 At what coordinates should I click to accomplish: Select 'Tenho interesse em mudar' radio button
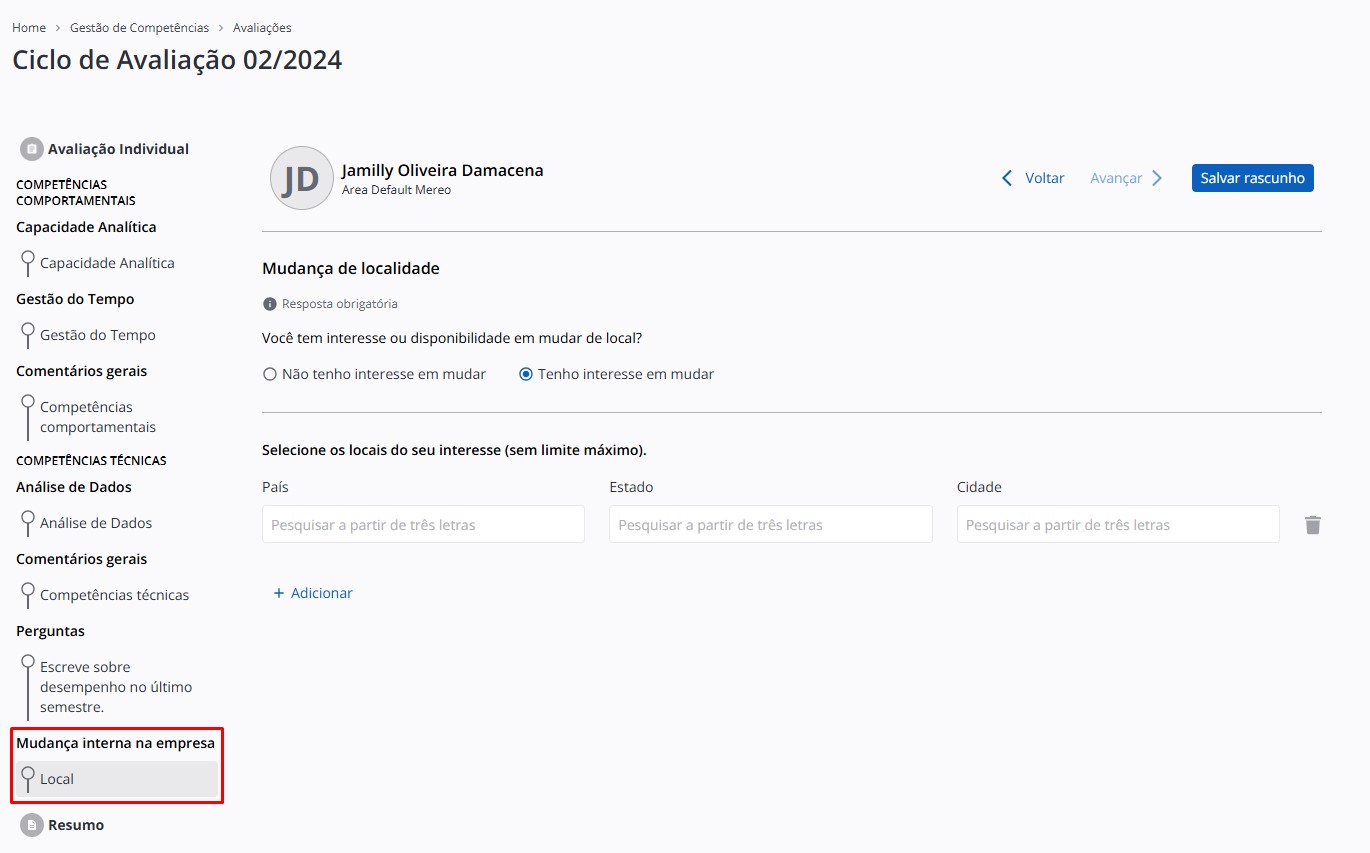[526, 374]
